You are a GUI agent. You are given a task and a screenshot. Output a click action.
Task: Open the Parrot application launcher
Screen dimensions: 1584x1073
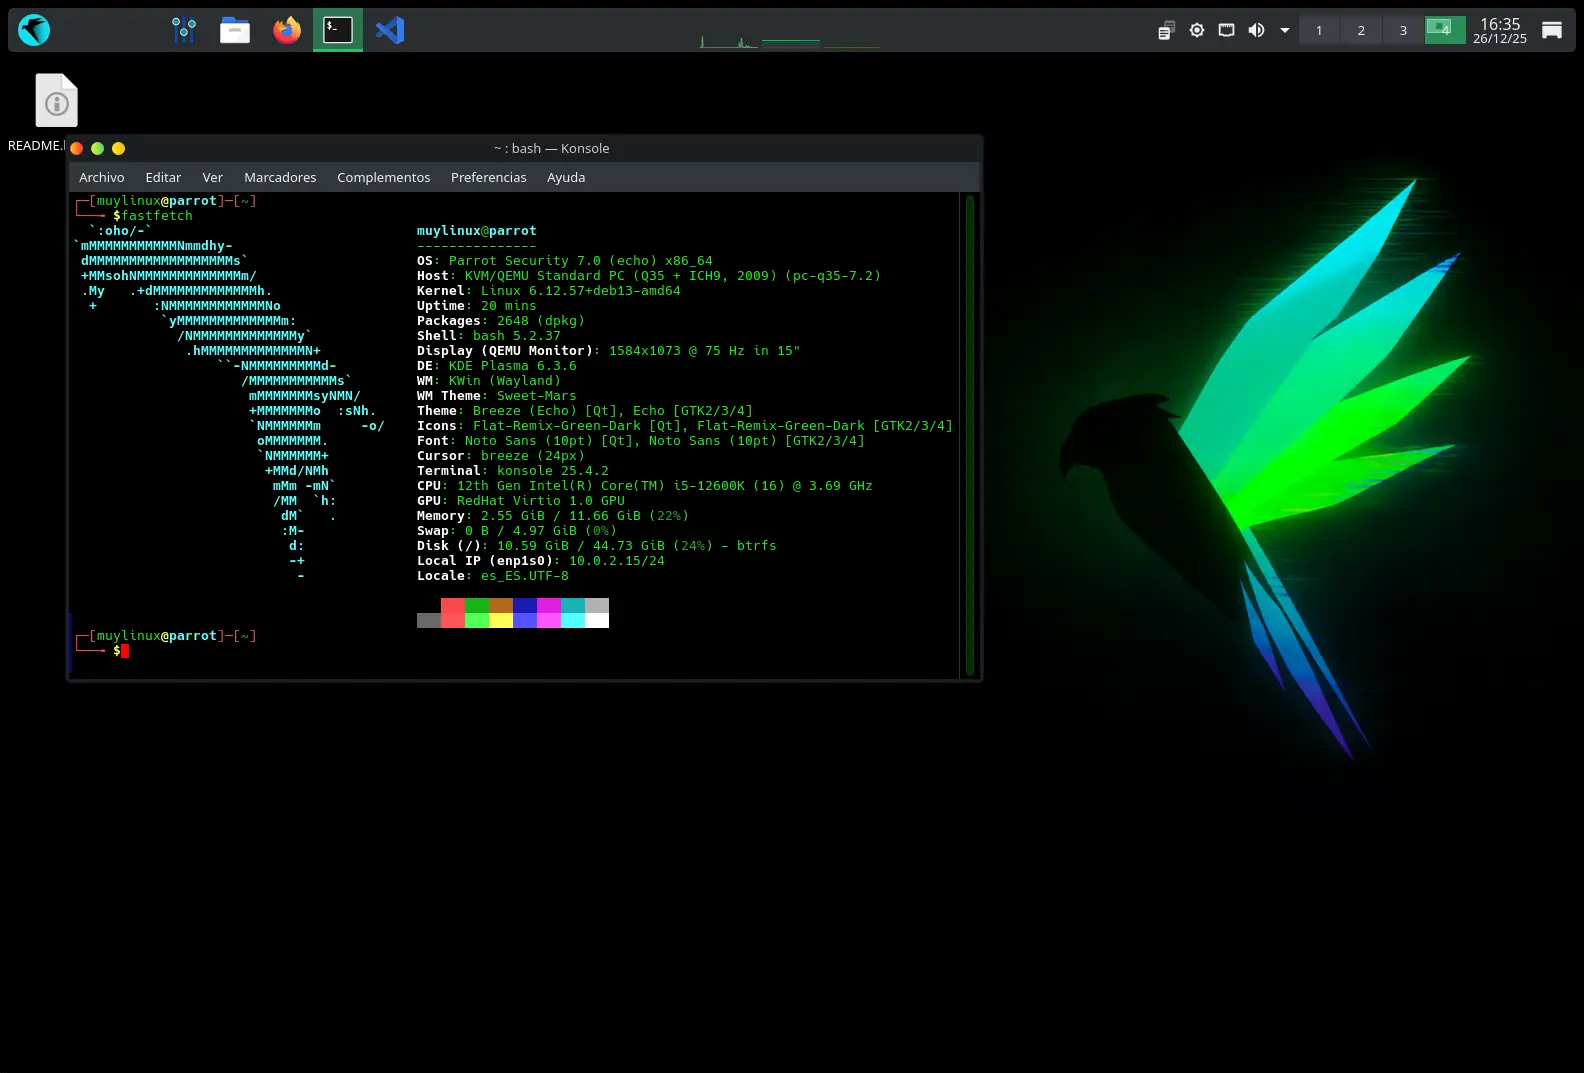[34, 30]
